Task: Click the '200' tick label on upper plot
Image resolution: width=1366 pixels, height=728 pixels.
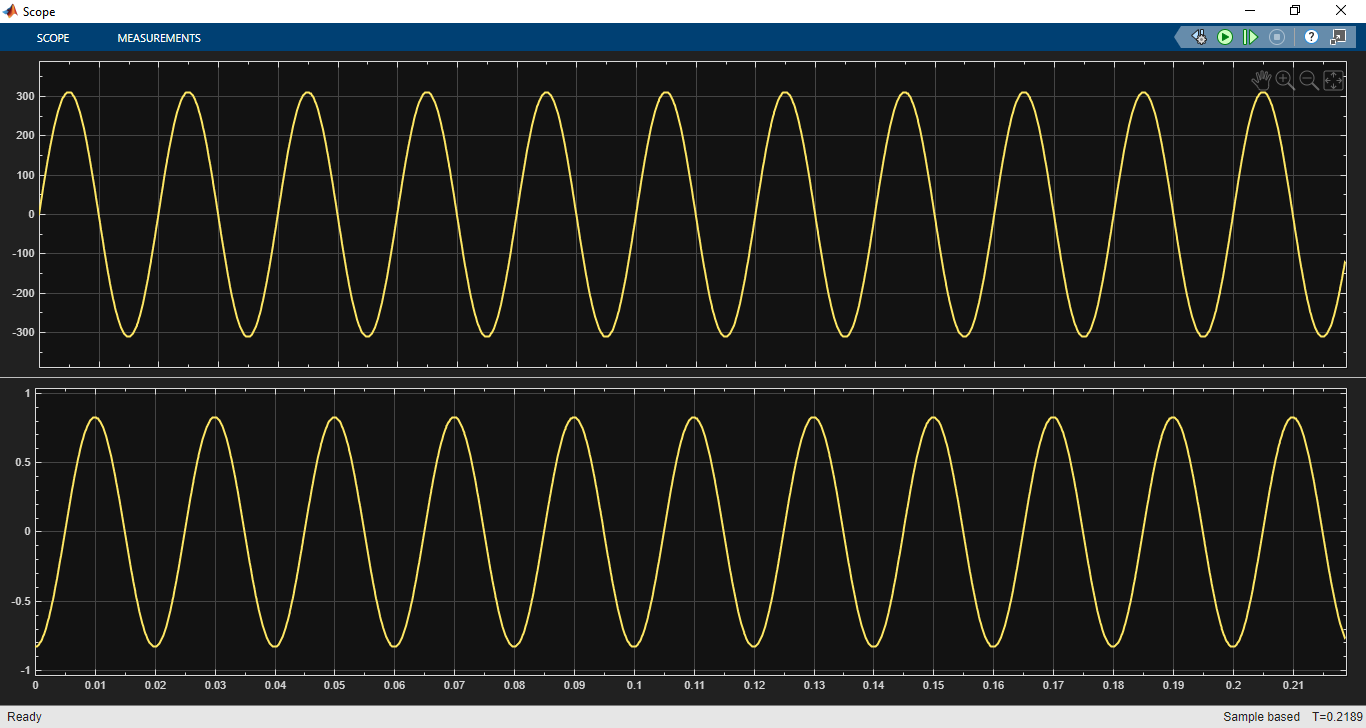Action: pyautogui.click(x=24, y=136)
